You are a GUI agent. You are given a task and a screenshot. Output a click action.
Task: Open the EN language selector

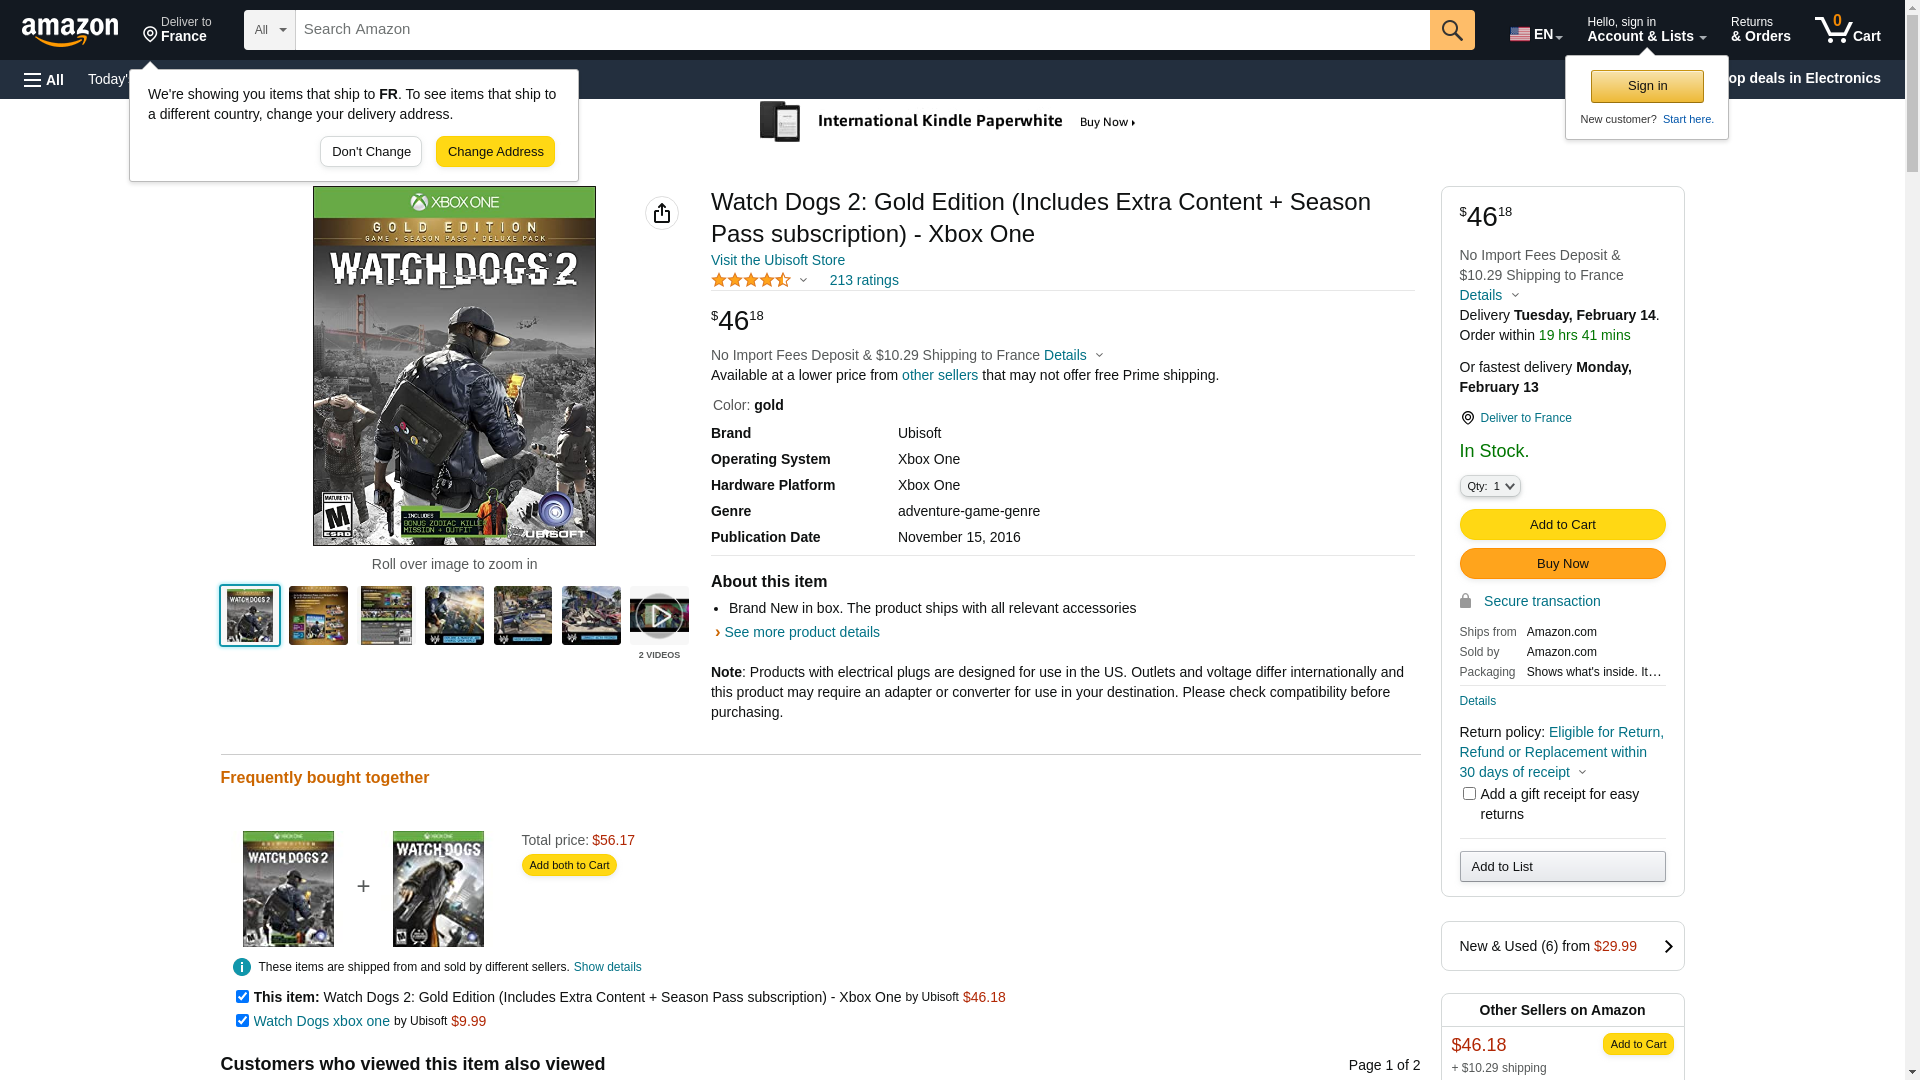1536,34
